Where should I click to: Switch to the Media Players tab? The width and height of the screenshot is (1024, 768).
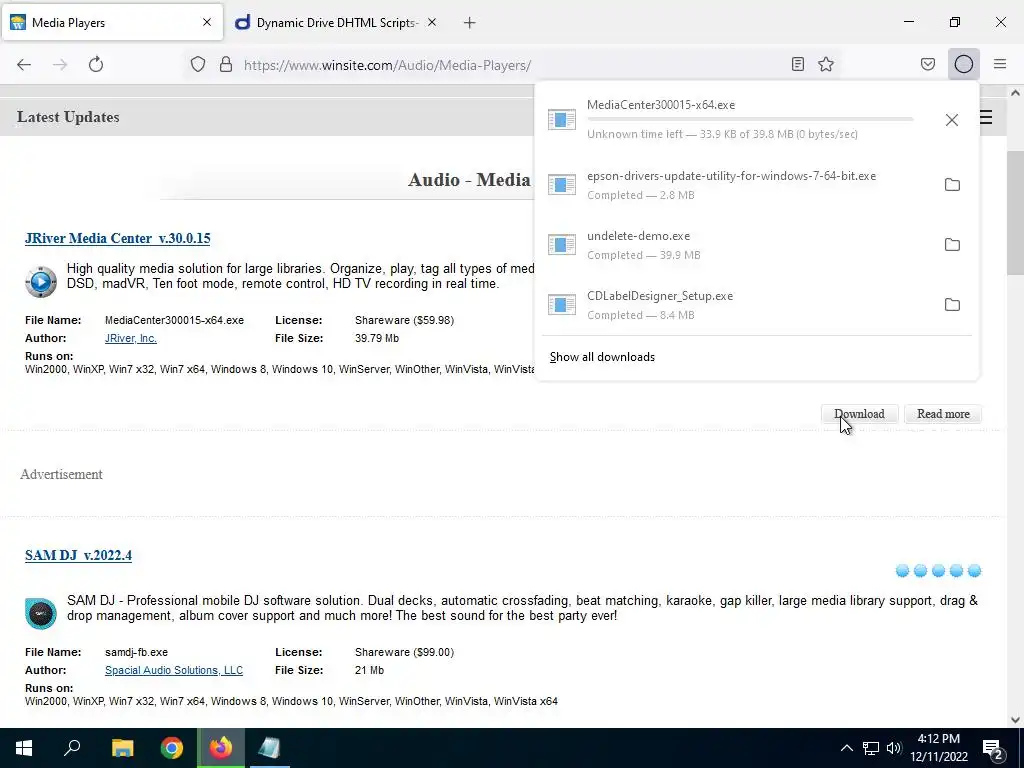point(112,23)
